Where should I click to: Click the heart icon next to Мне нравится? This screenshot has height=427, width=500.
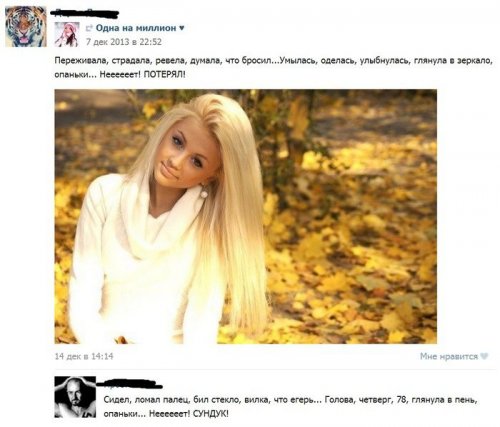coord(485,356)
